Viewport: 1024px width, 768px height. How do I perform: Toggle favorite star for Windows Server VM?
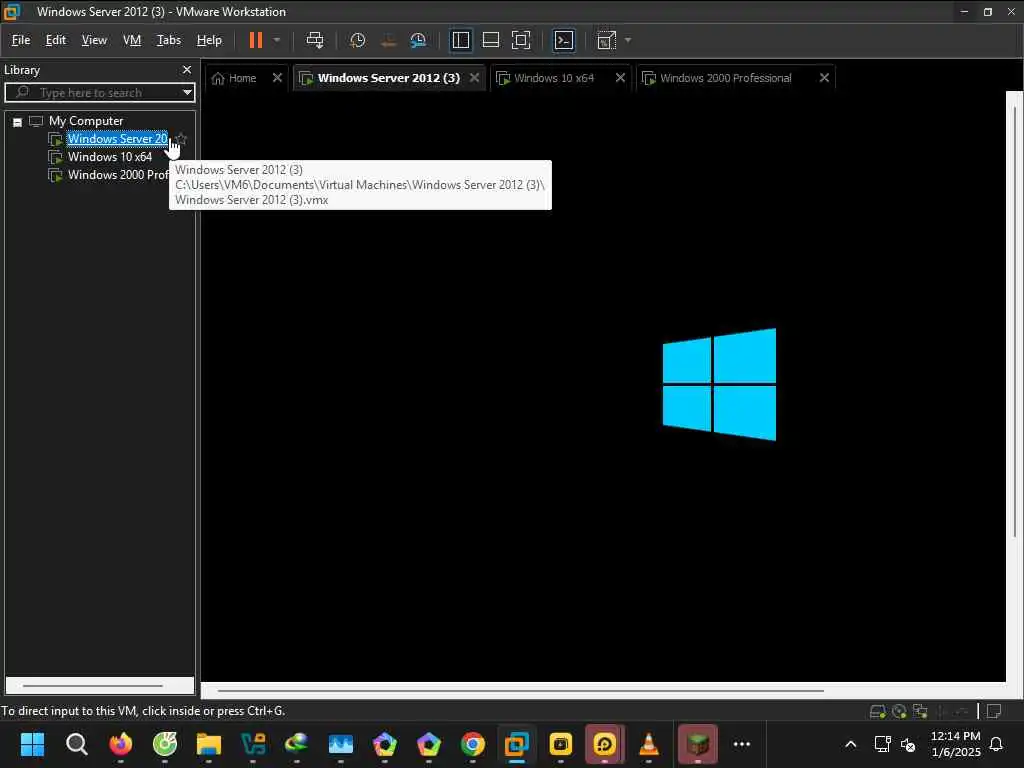(182, 139)
